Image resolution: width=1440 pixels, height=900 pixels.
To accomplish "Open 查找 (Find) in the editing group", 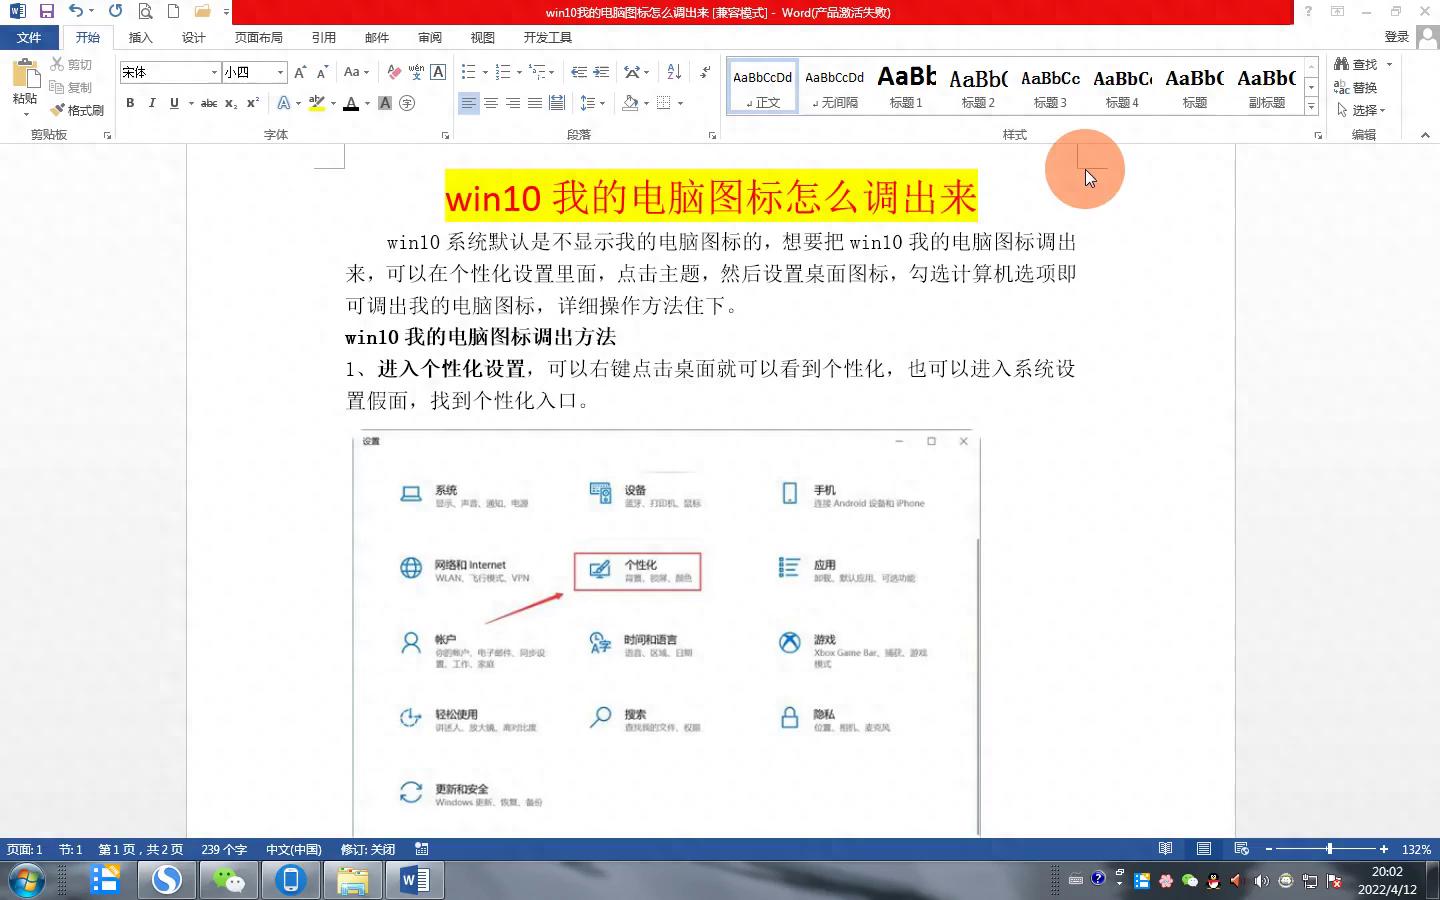I will [1362, 63].
